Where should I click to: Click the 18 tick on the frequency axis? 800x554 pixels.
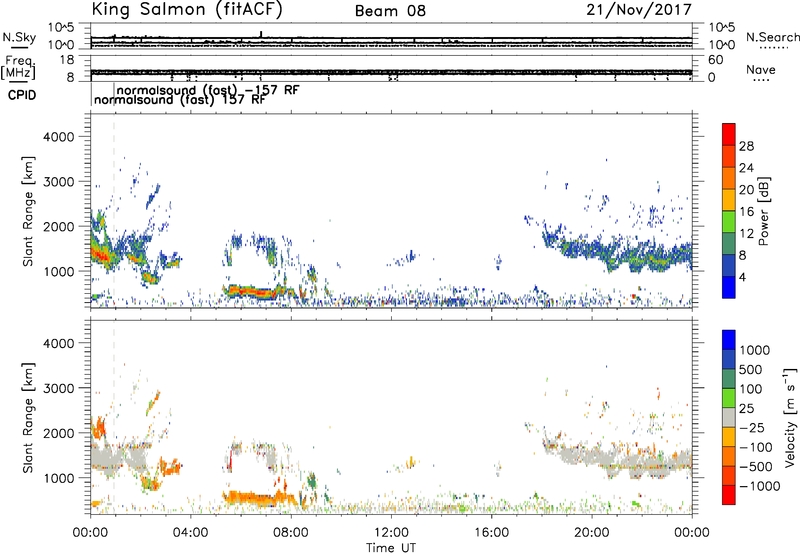coord(67,60)
